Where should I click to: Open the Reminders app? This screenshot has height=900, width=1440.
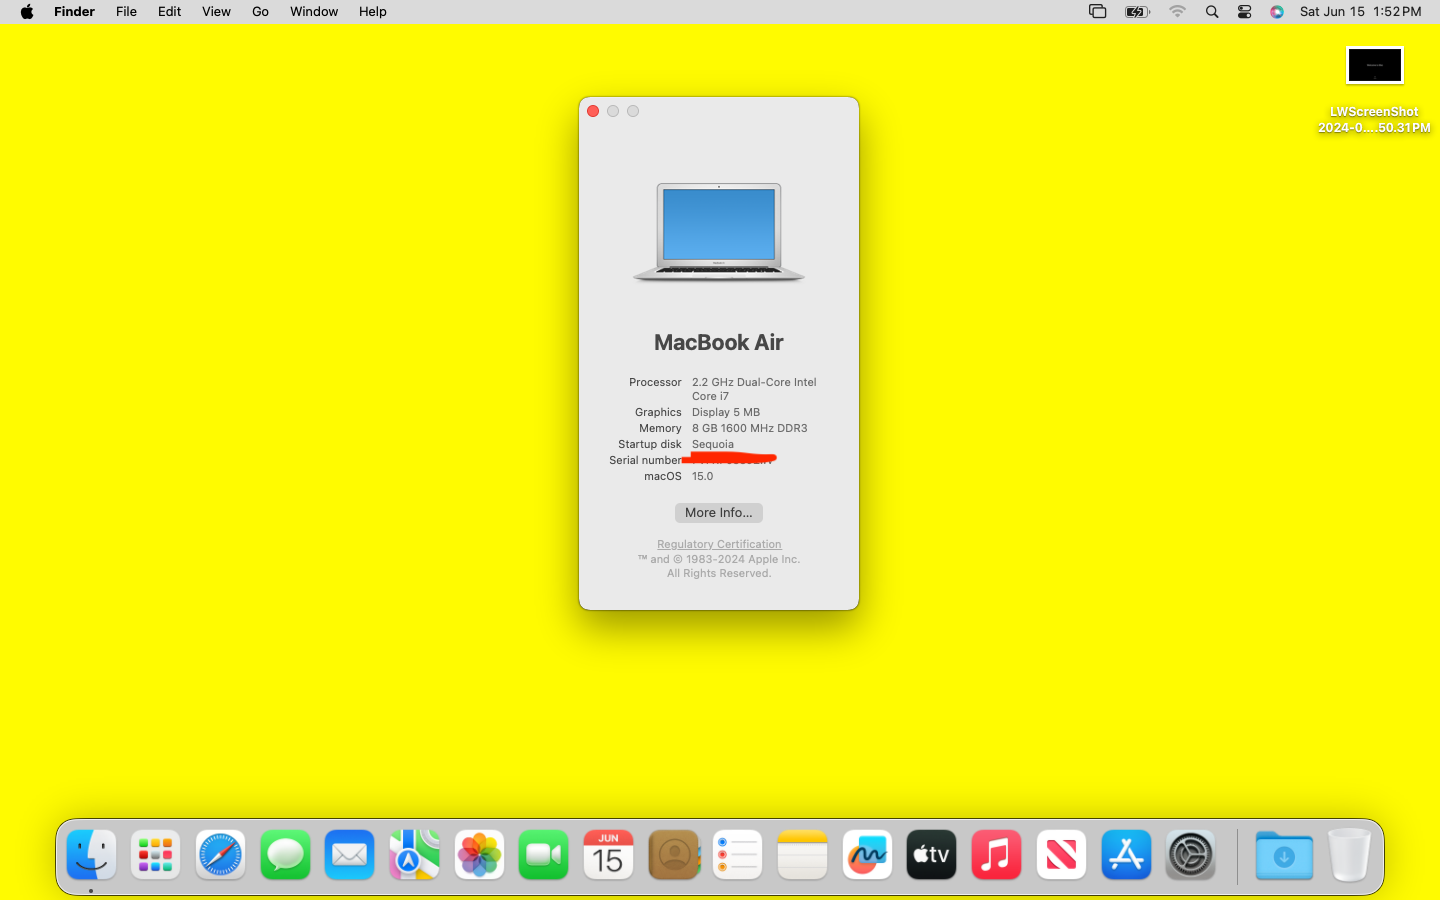coord(738,855)
